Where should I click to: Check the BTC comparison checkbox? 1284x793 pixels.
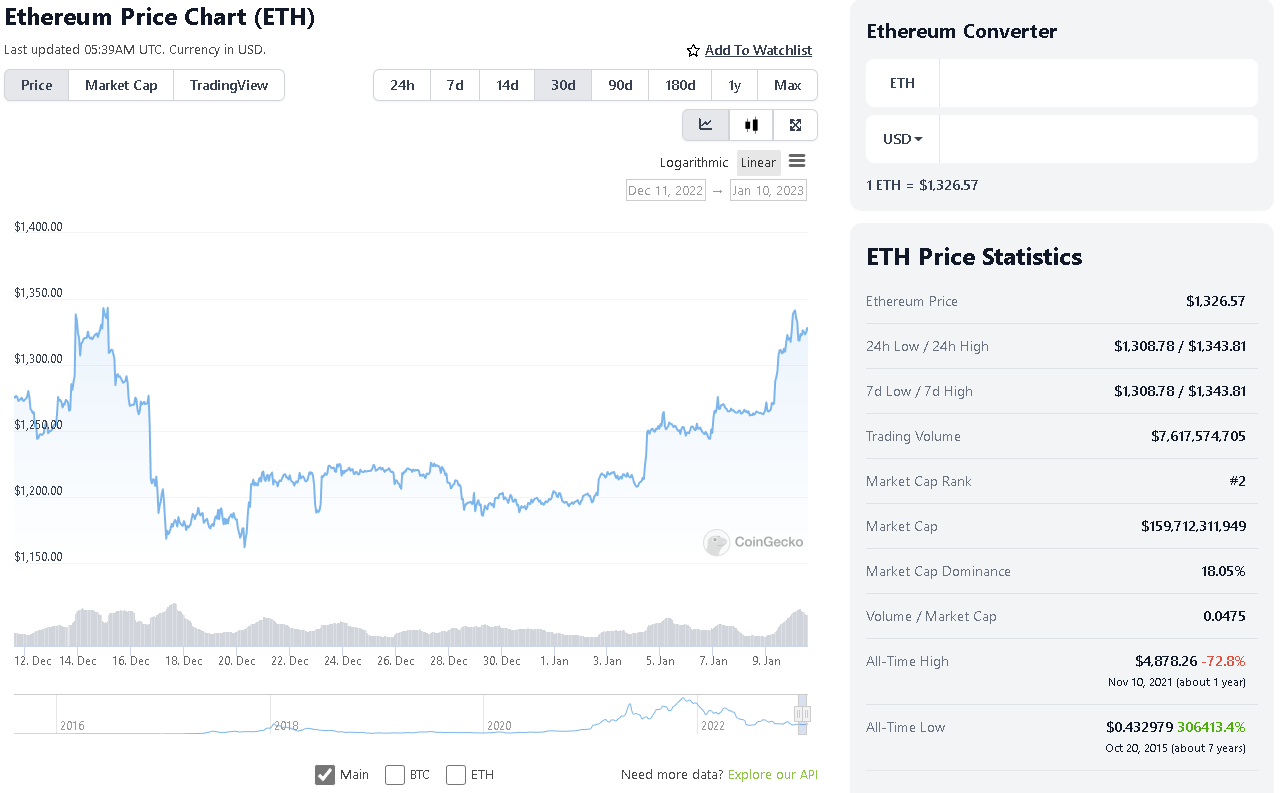click(x=395, y=775)
